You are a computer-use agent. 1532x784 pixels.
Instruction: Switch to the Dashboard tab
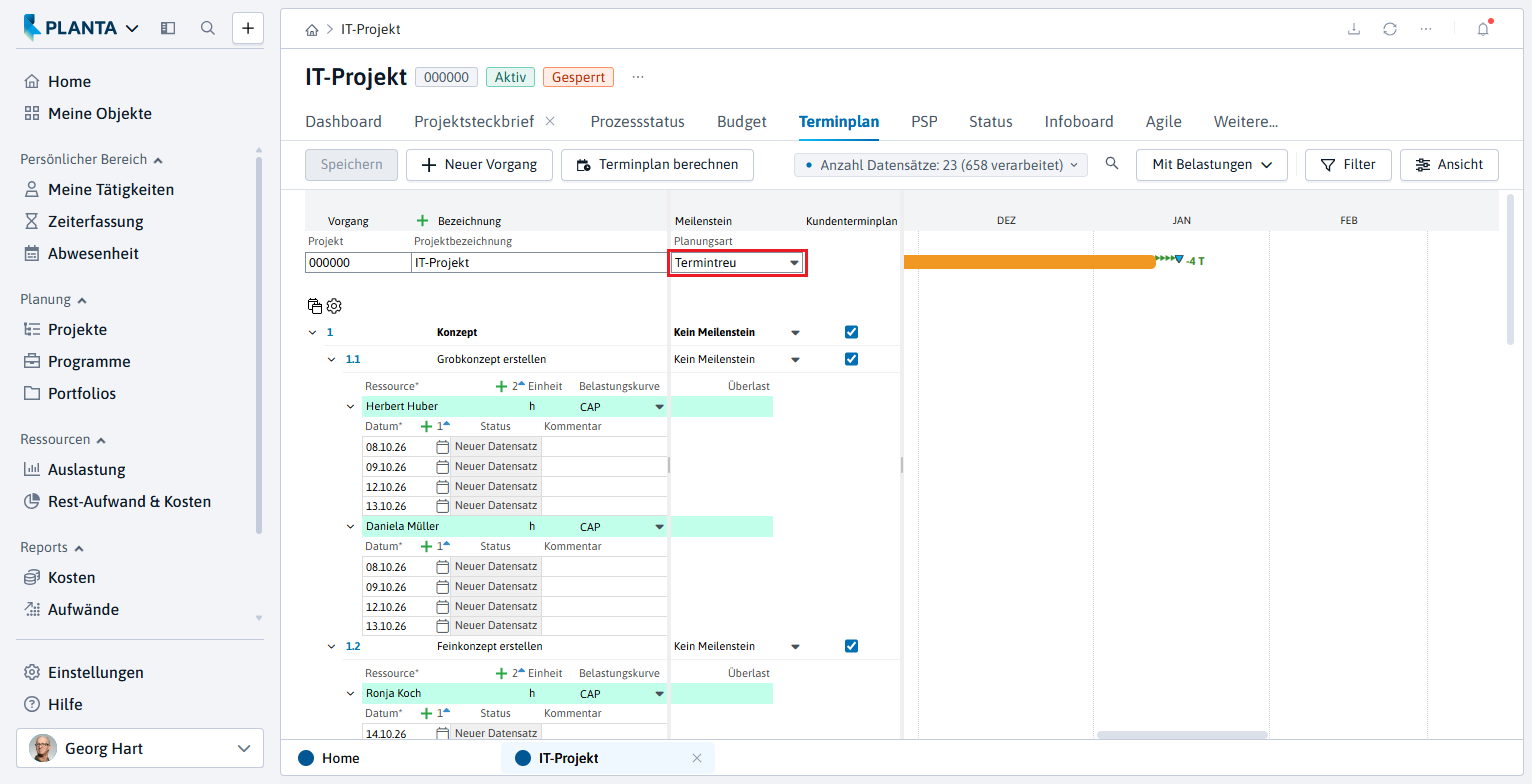343,122
